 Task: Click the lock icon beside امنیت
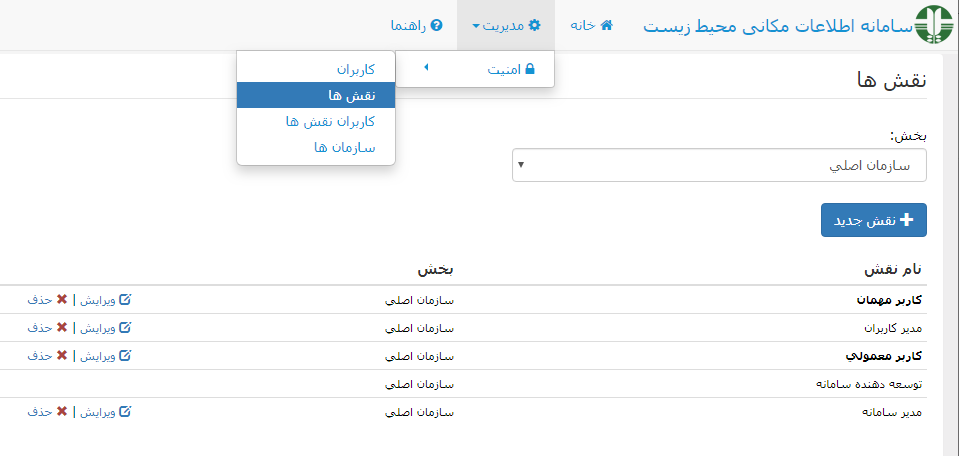point(530,68)
